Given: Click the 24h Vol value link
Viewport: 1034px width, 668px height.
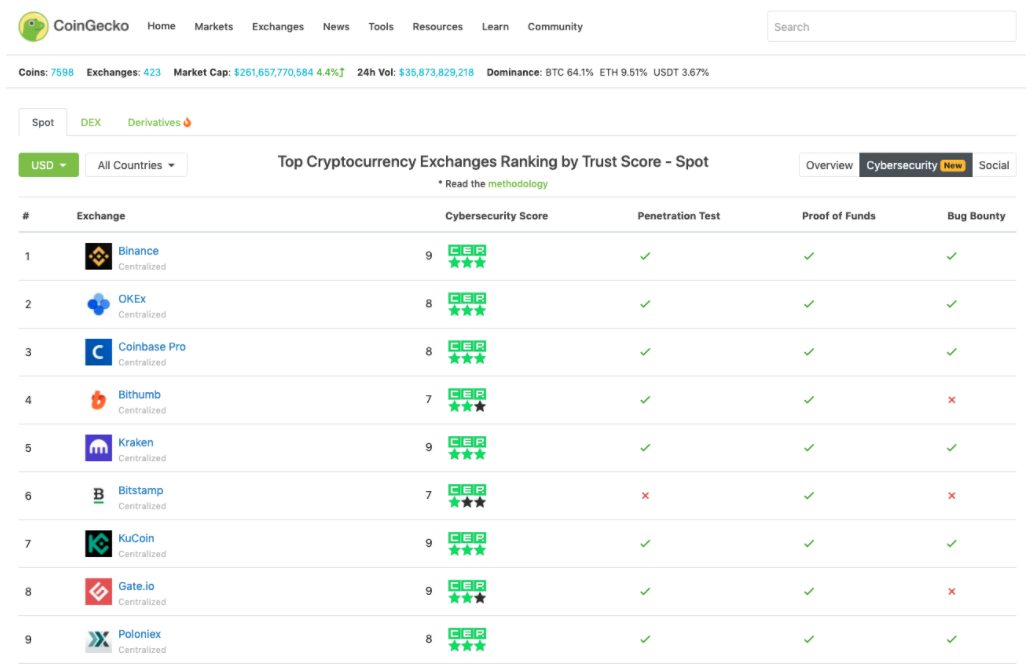Looking at the screenshot, I should [436, 72].
